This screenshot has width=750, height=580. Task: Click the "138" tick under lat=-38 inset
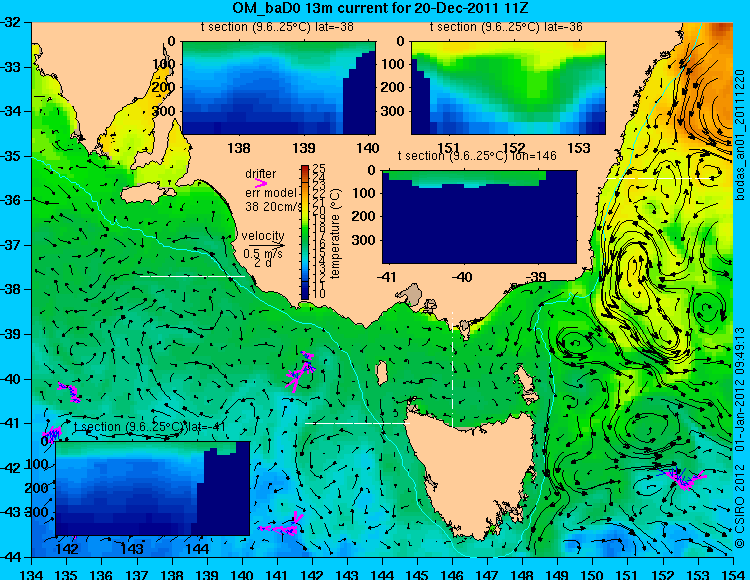pyautogui.click(x=239, y=148)
